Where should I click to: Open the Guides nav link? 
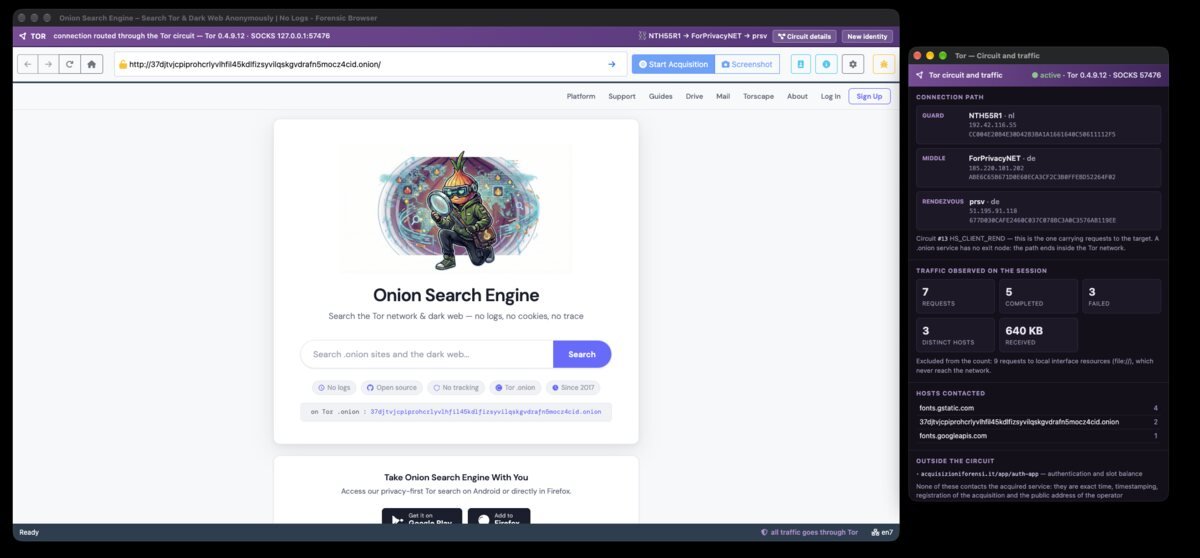click(660, 96)
